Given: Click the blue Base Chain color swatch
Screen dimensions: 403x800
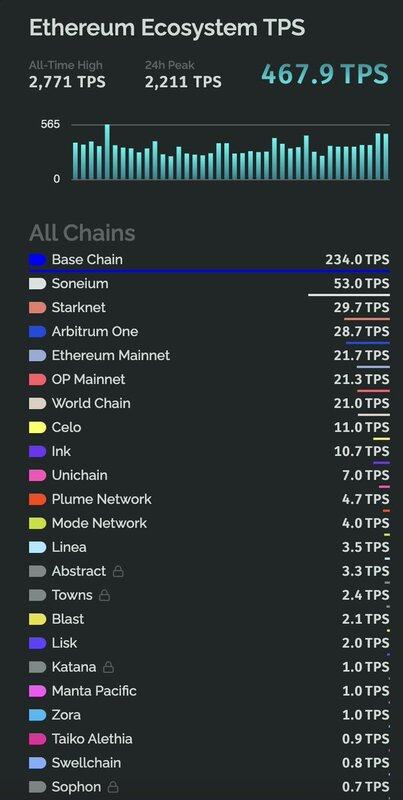Looking at the screenshot, I should pos(38,260).
